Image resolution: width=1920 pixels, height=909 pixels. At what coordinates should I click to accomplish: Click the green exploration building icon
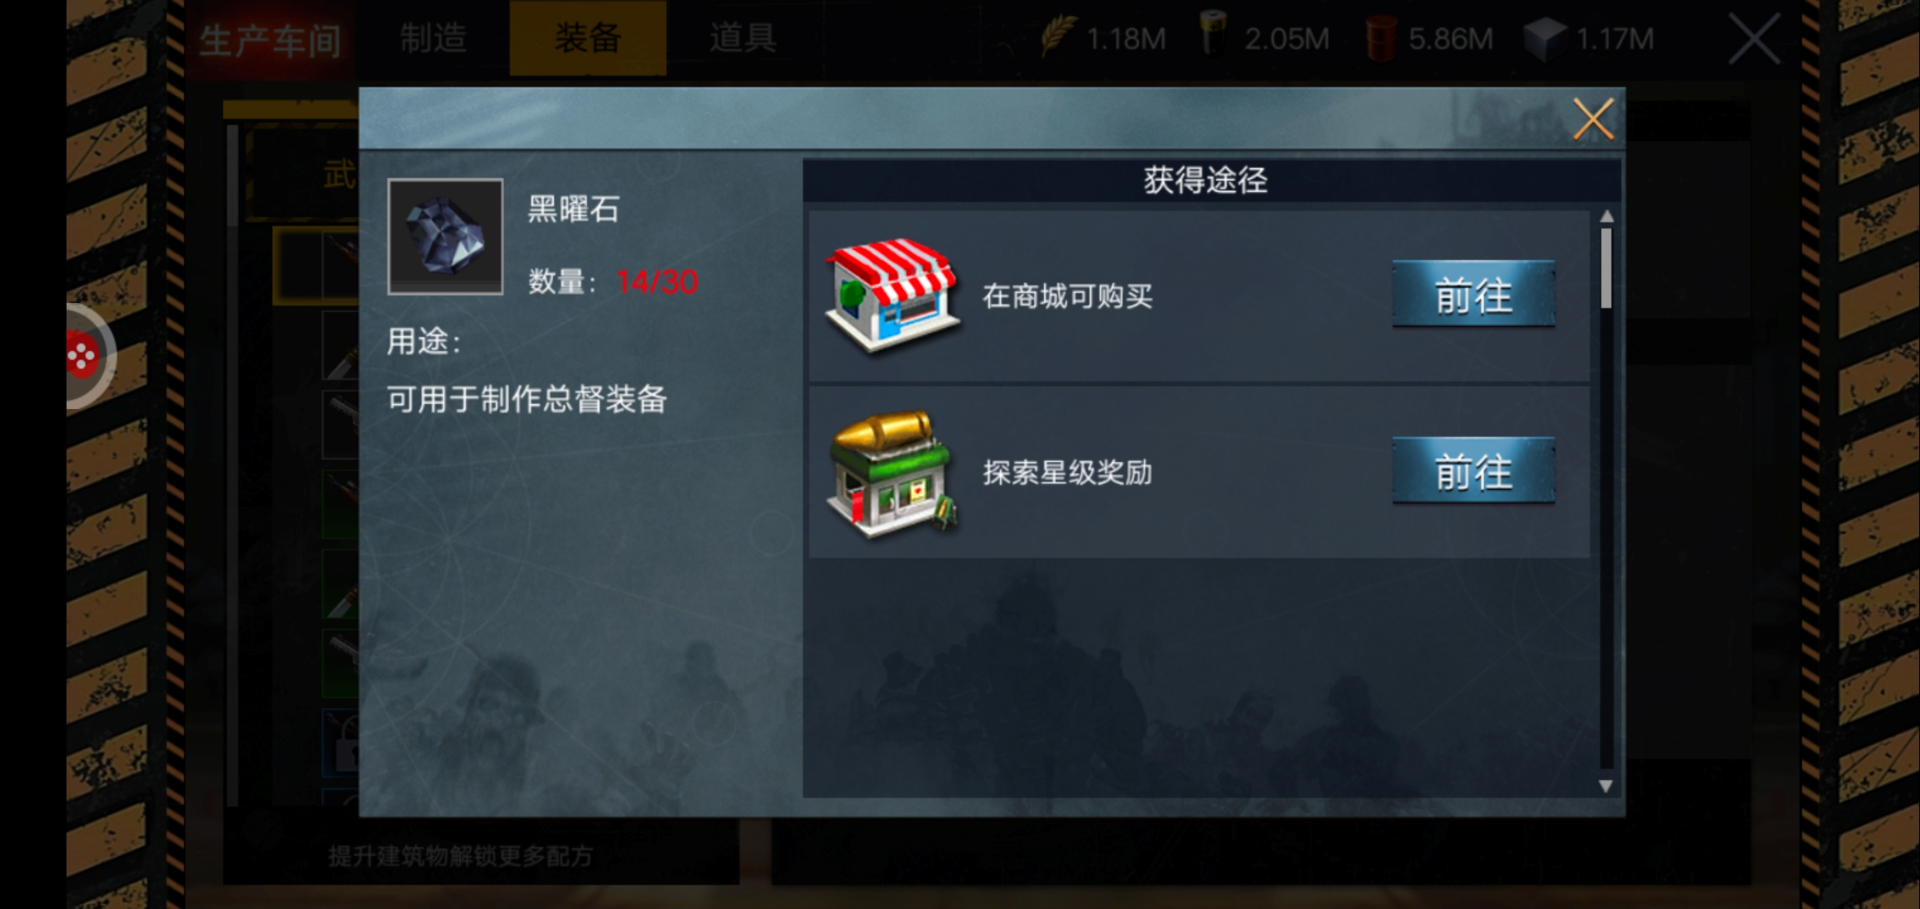pyautogui.click(x=891, y=474)
